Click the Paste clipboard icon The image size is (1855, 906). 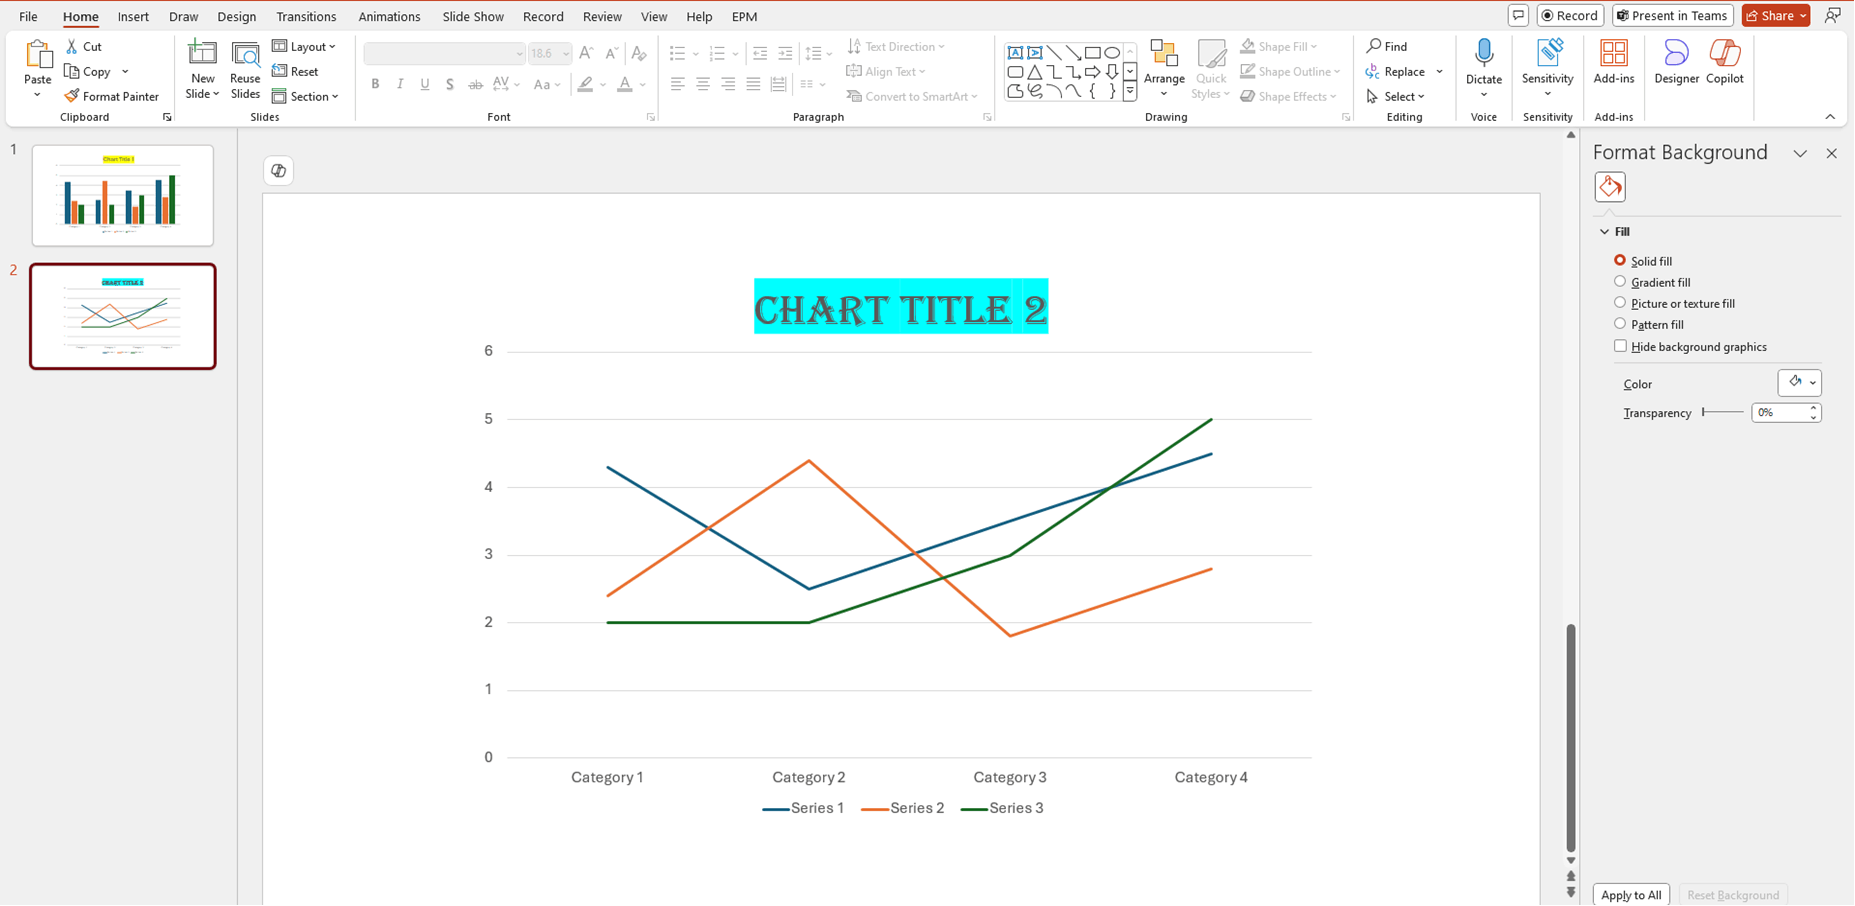click(38, 55)
